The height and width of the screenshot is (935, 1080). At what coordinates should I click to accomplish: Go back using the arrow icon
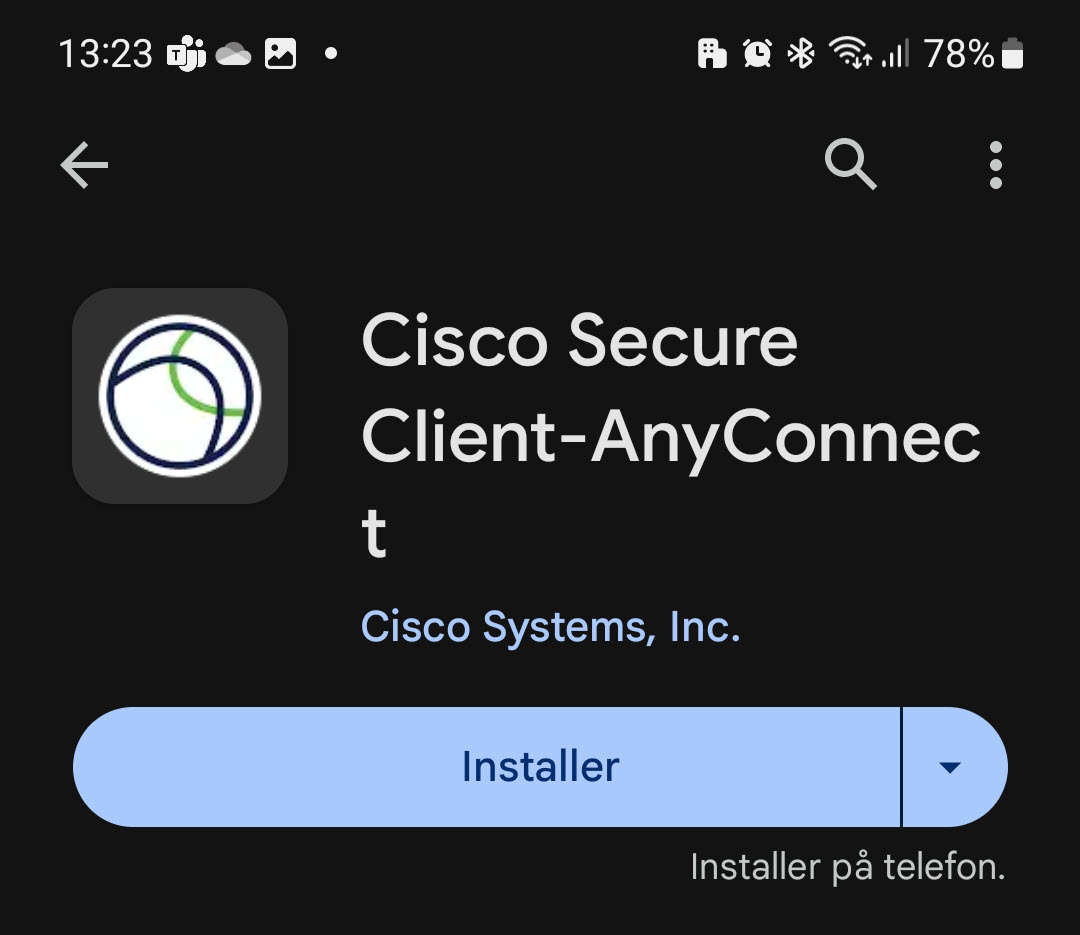coord(84,165)
